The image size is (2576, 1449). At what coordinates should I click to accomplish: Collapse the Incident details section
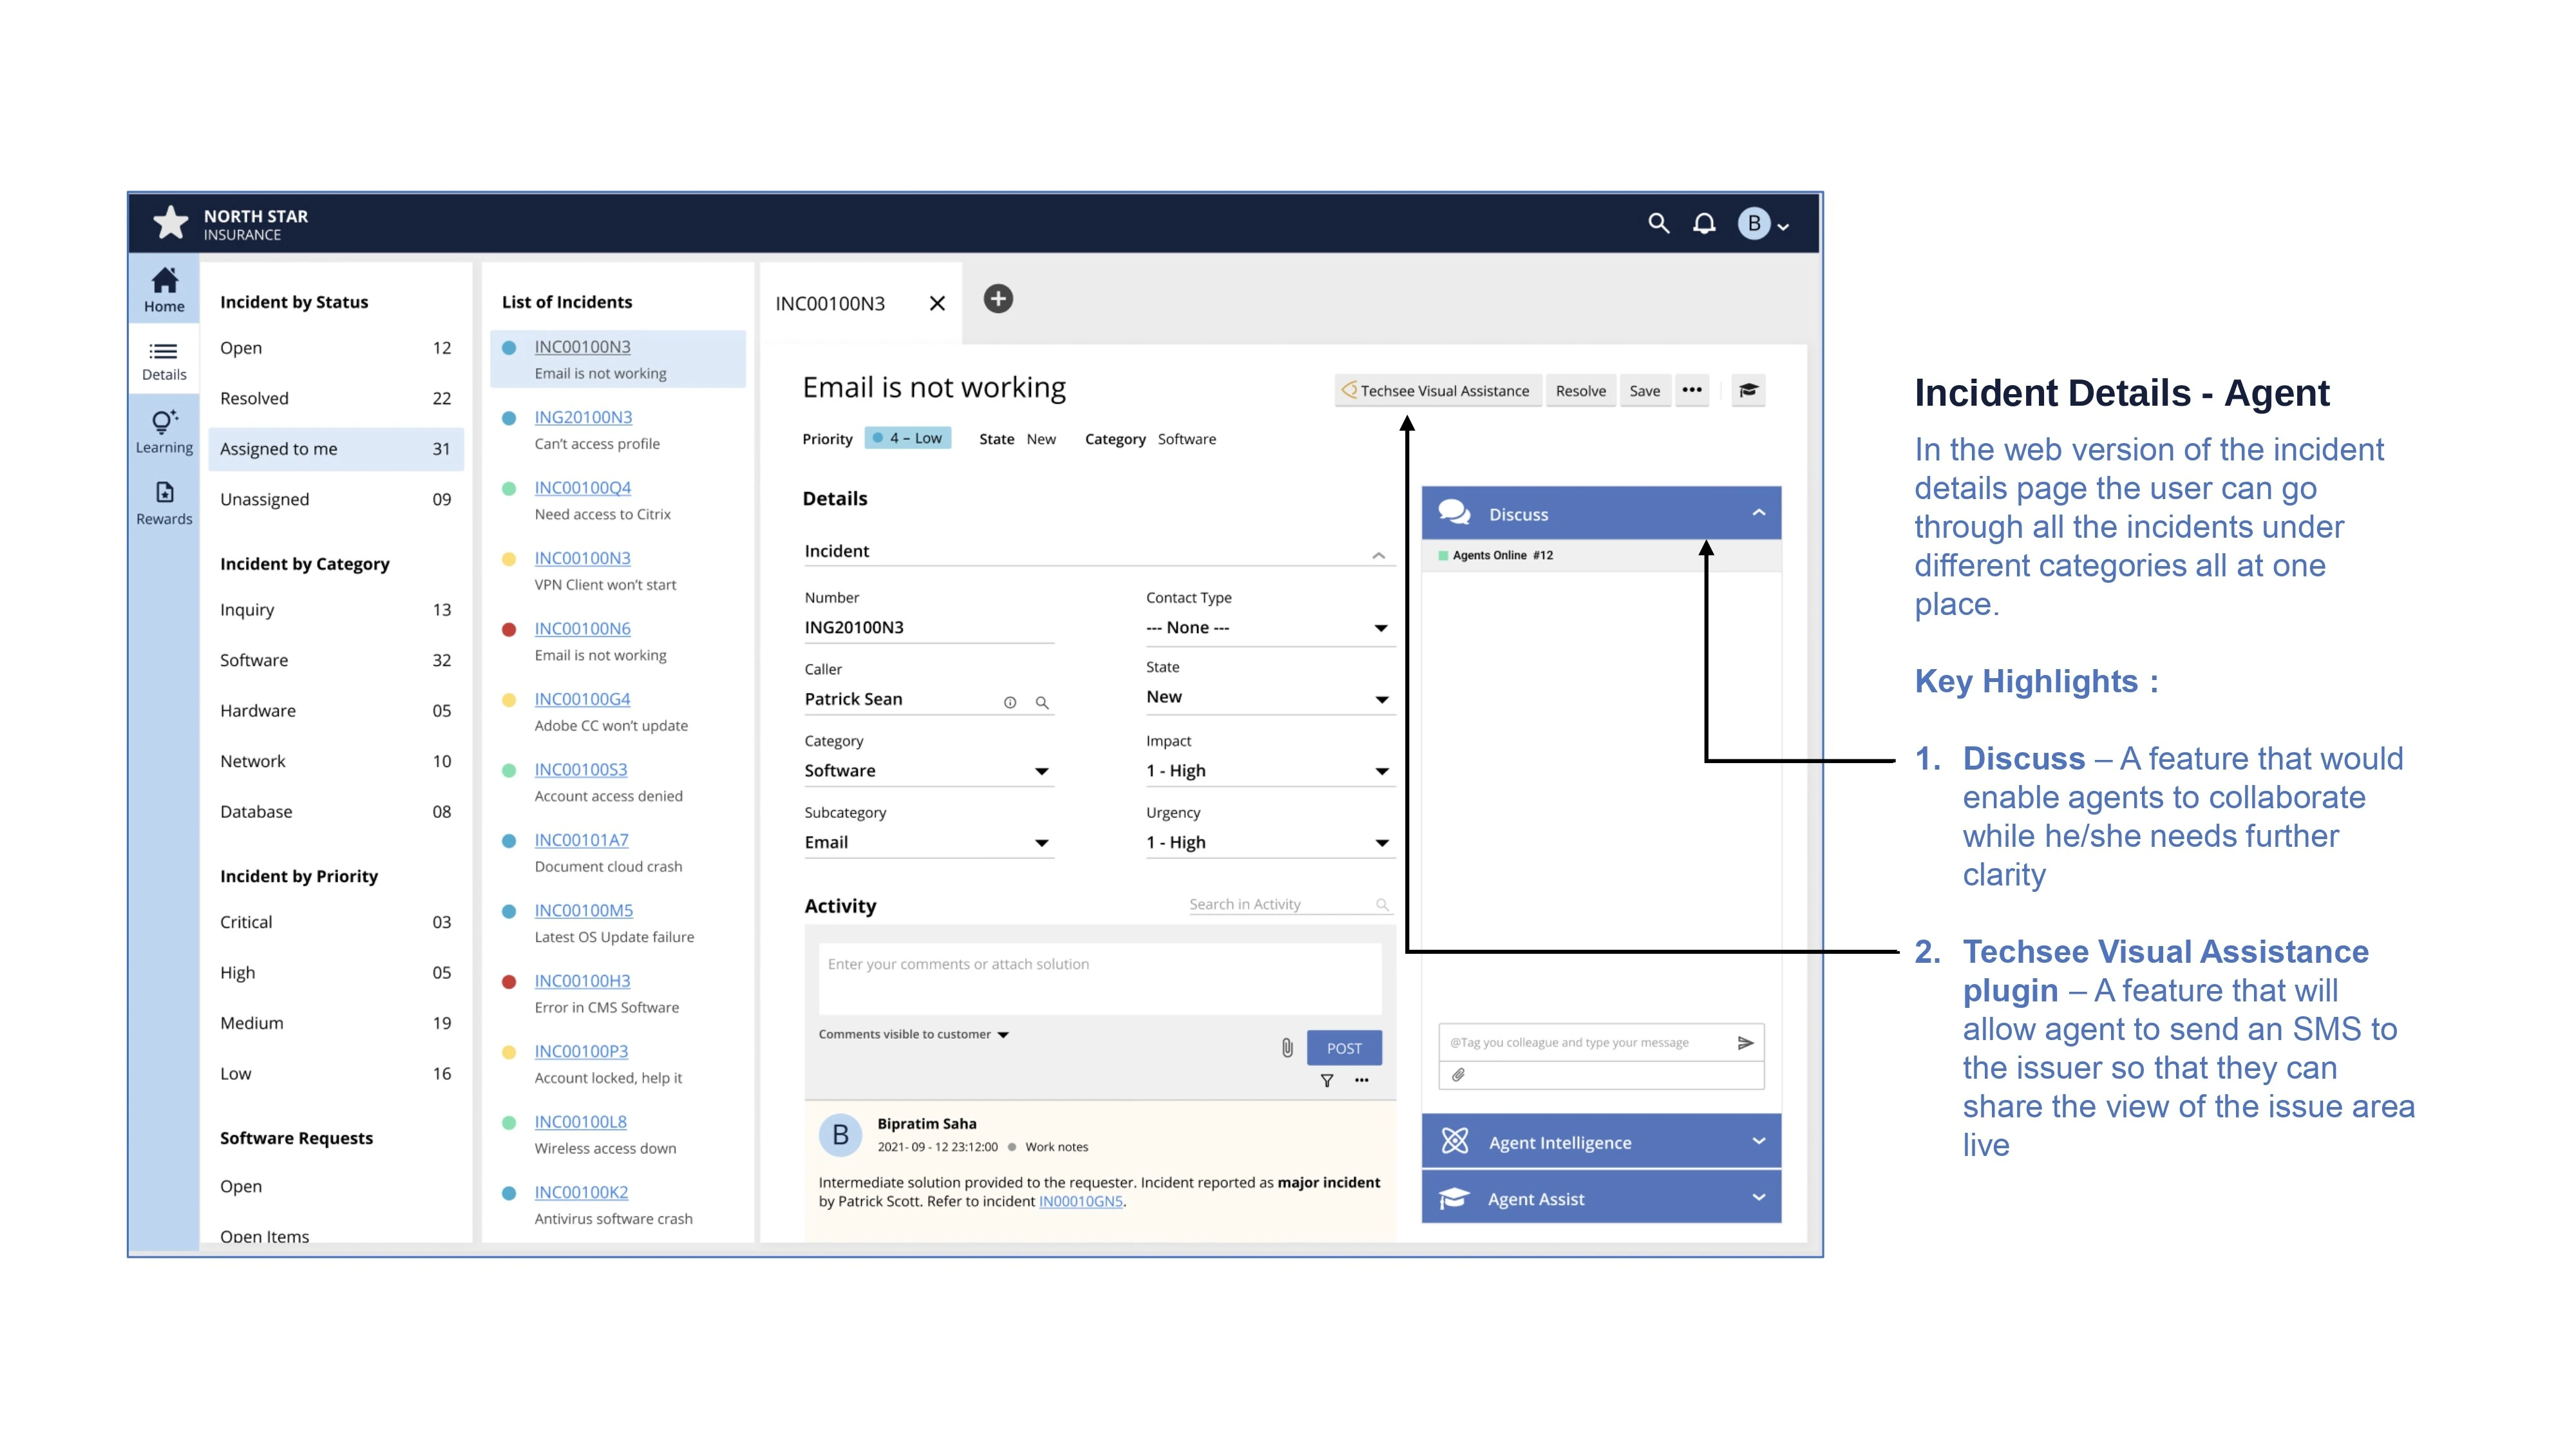(1379, 555)
